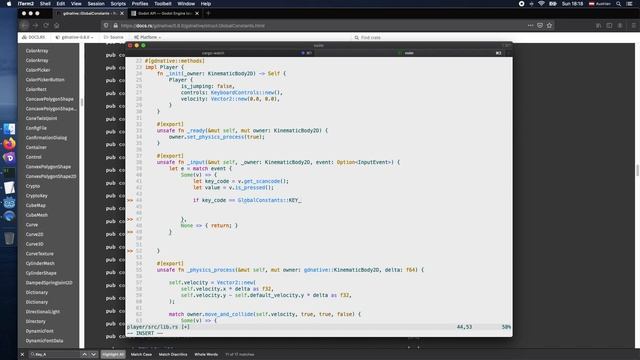Open Crypto in the docs sidebar
Viewport: 640px width, 360px height.
pos(33,186)
